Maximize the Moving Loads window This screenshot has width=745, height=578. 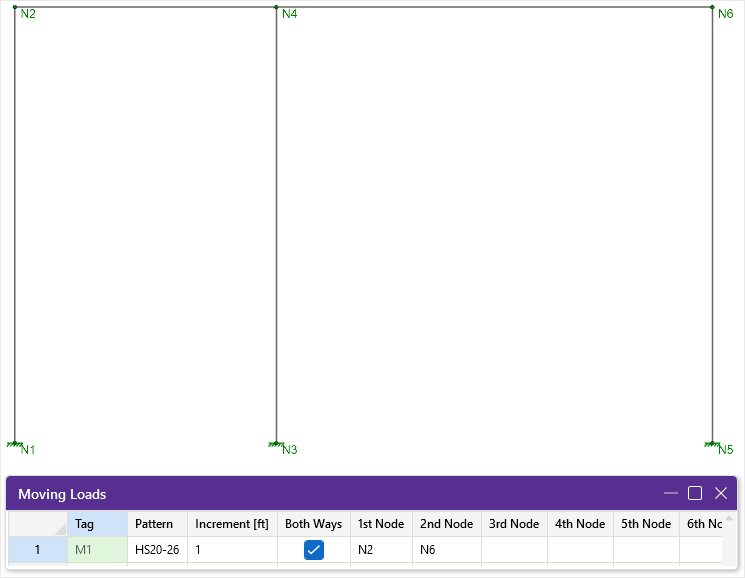[x=695, y=493]
